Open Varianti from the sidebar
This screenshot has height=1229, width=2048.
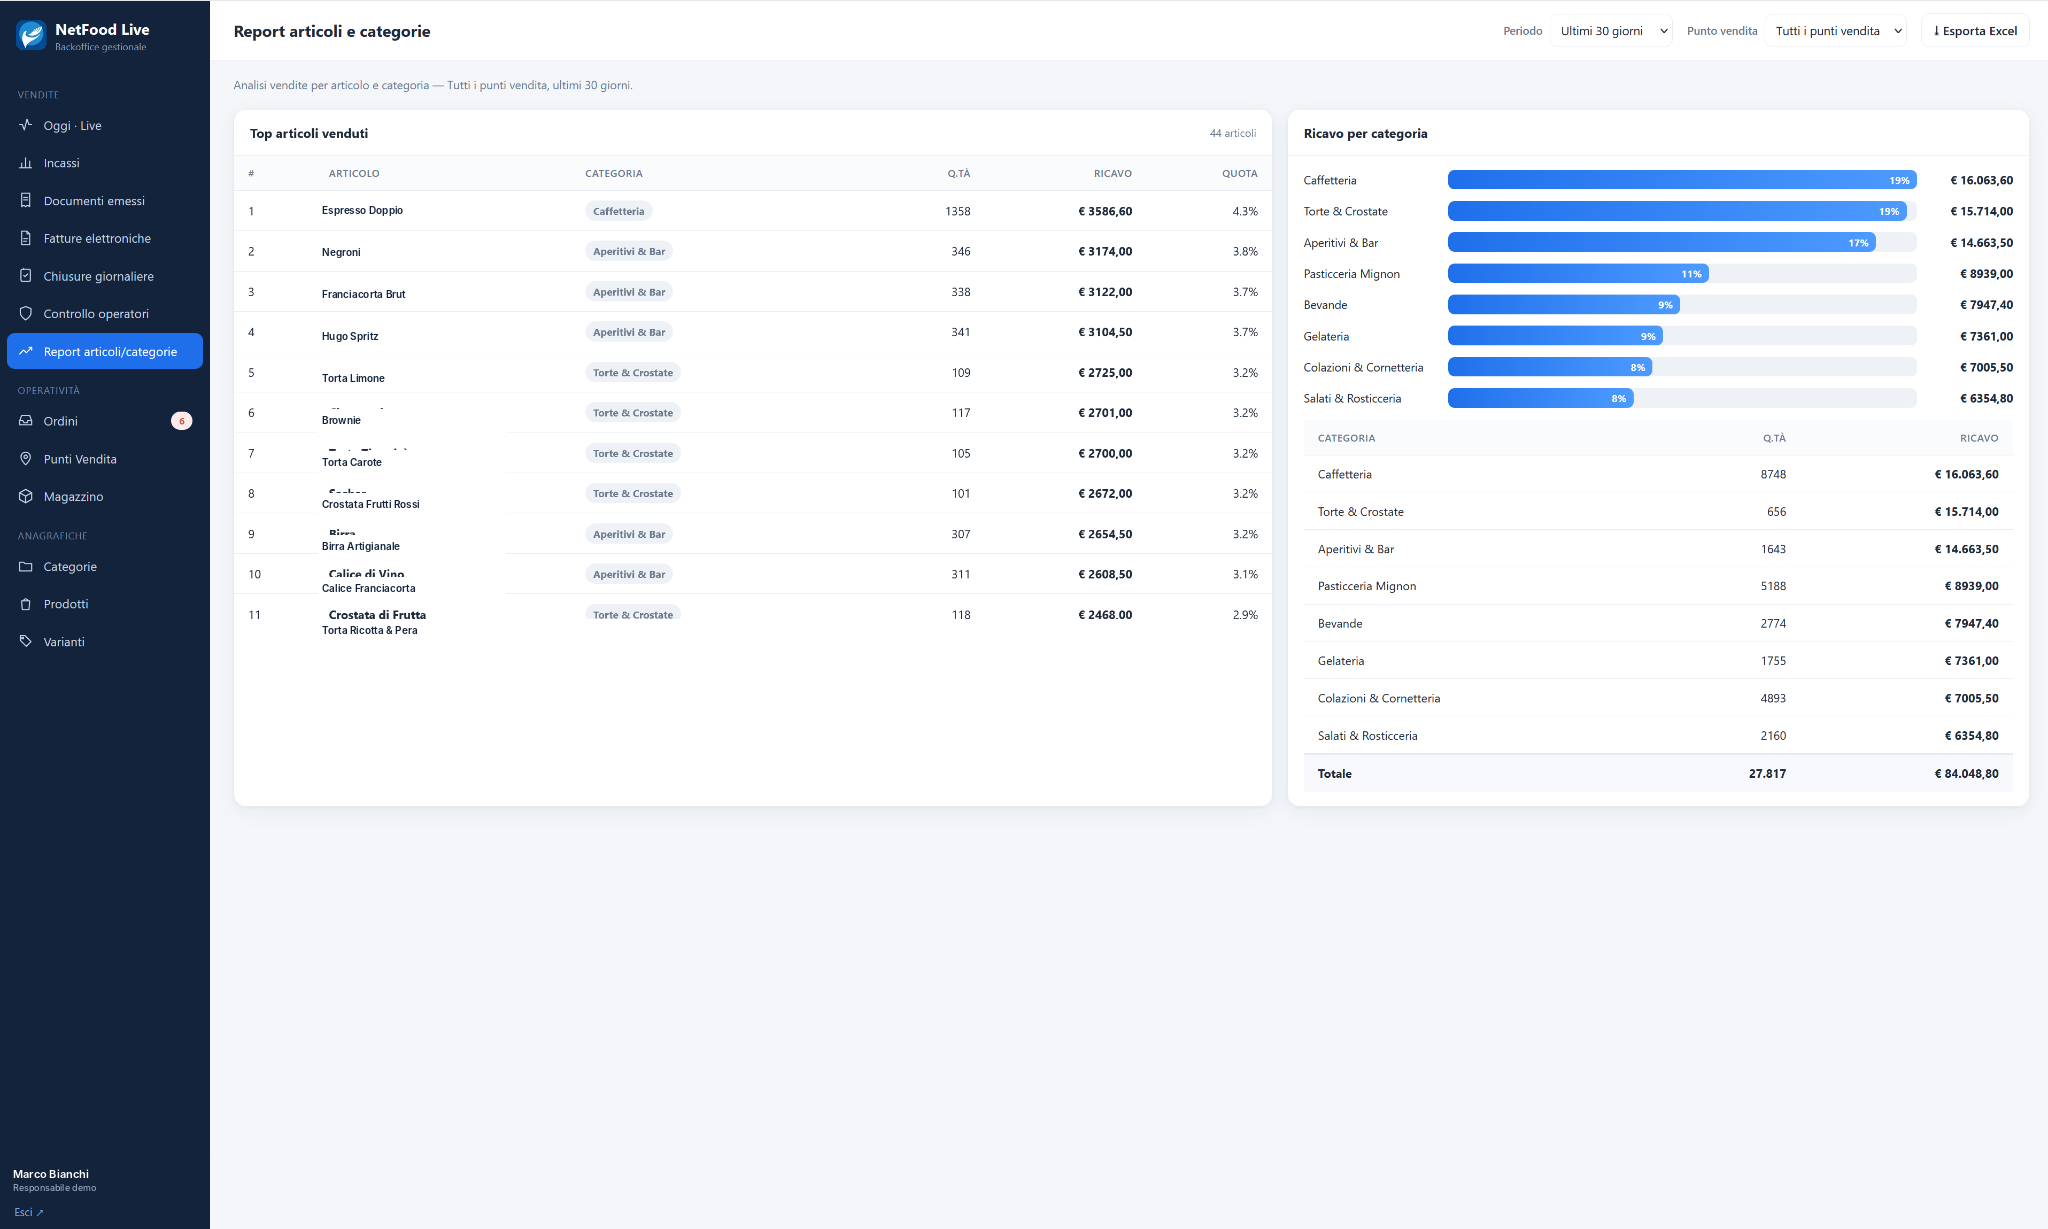pyautogui.click(x=105, y=641)
